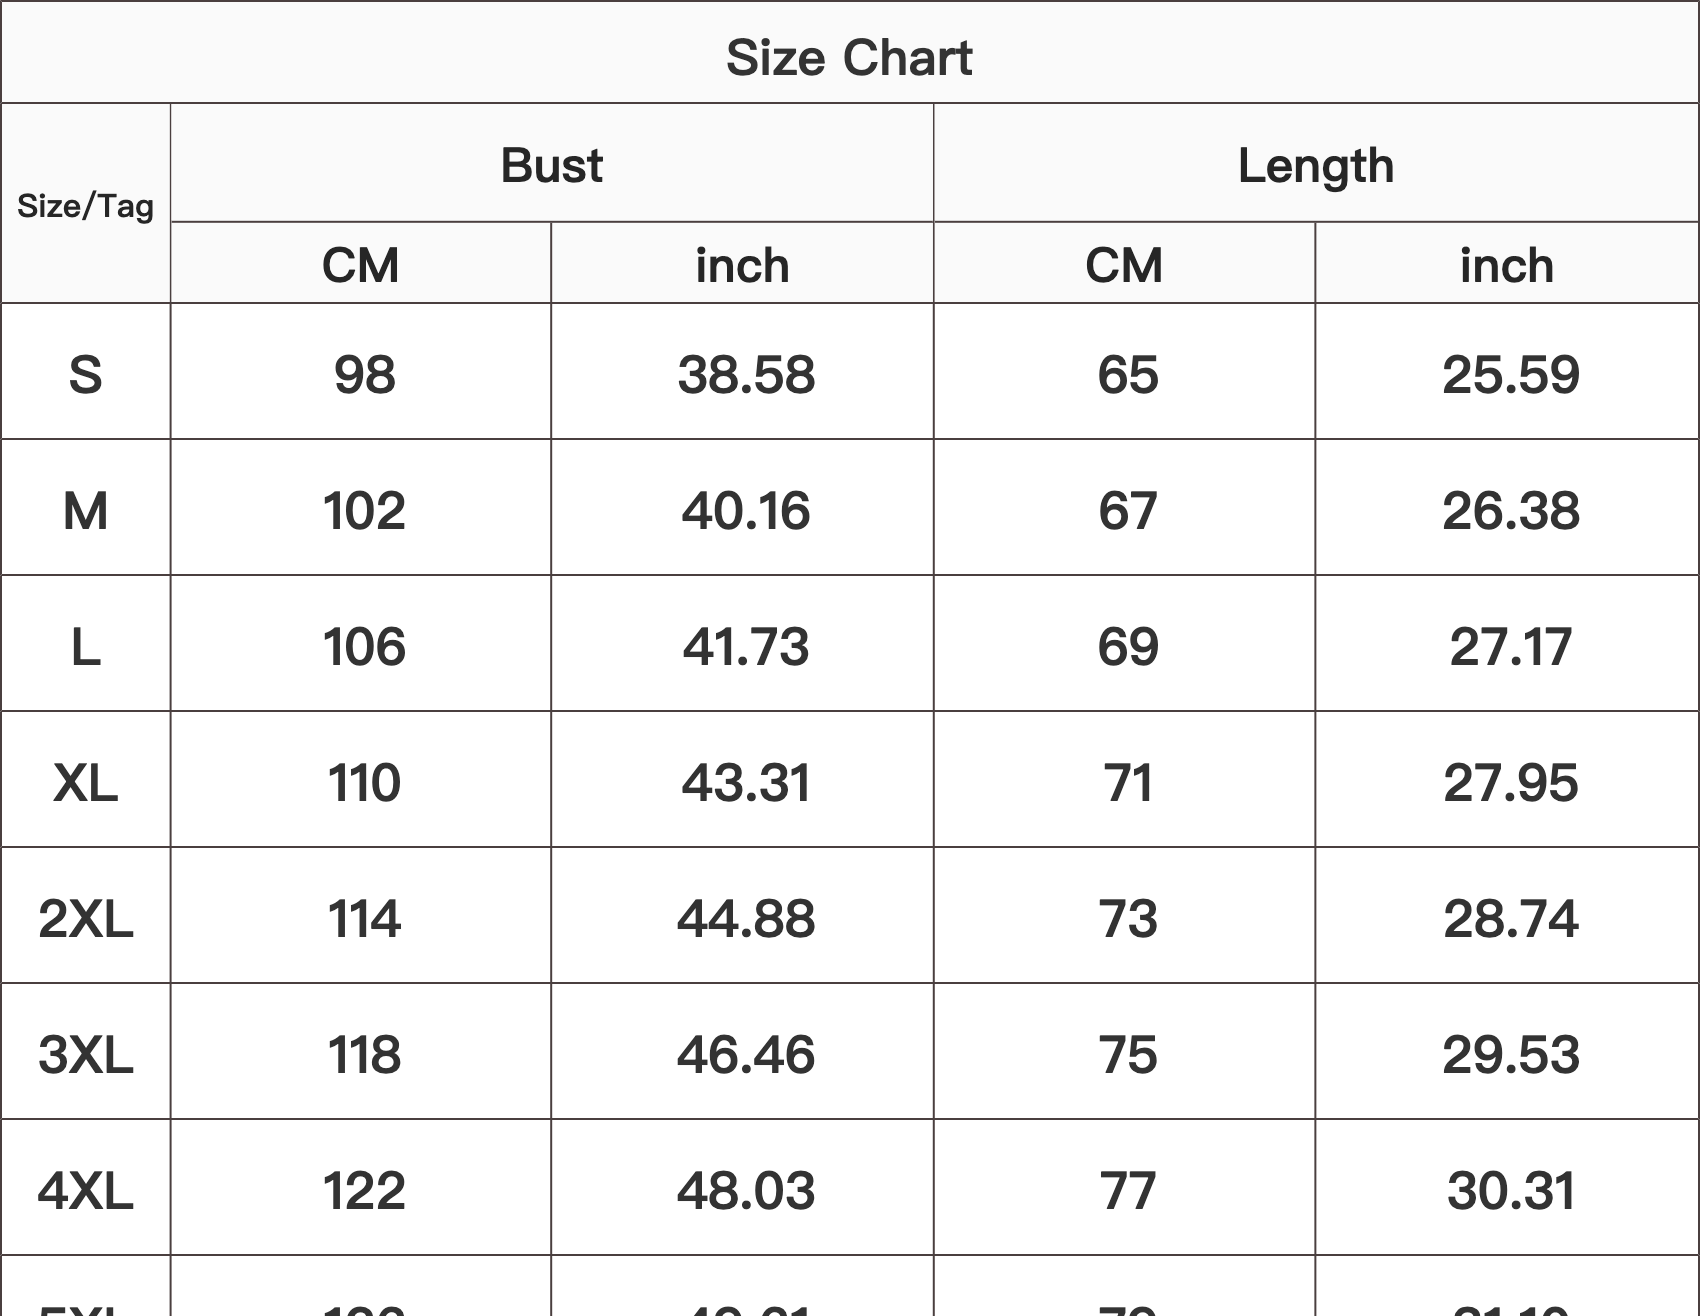Click the 30.31 inch length cell
This screenshot has width=1700, height=1316.
click(1510, 1190)
